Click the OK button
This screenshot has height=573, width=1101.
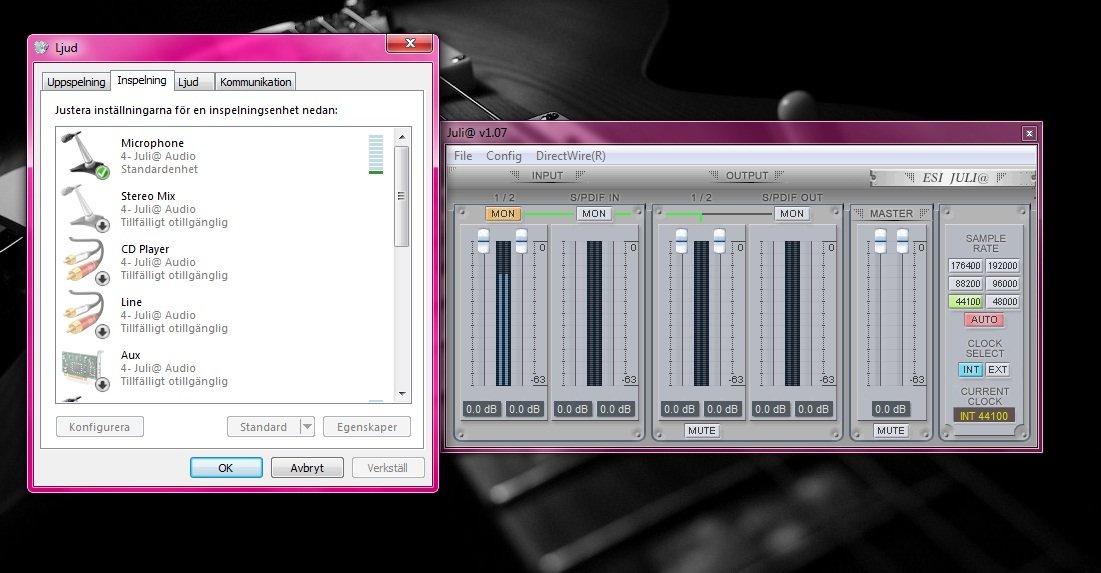(x=226, y=468)
